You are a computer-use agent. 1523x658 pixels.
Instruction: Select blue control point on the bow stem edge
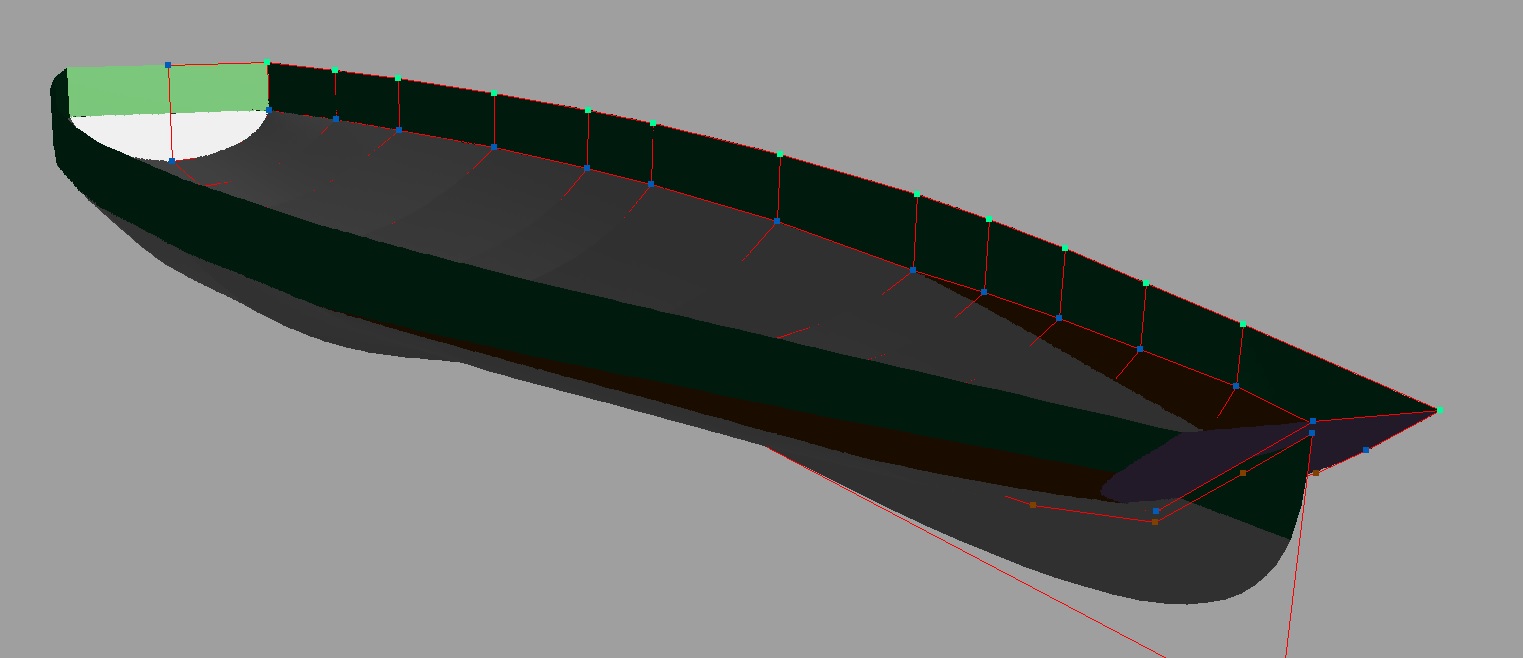(1366, 450)
